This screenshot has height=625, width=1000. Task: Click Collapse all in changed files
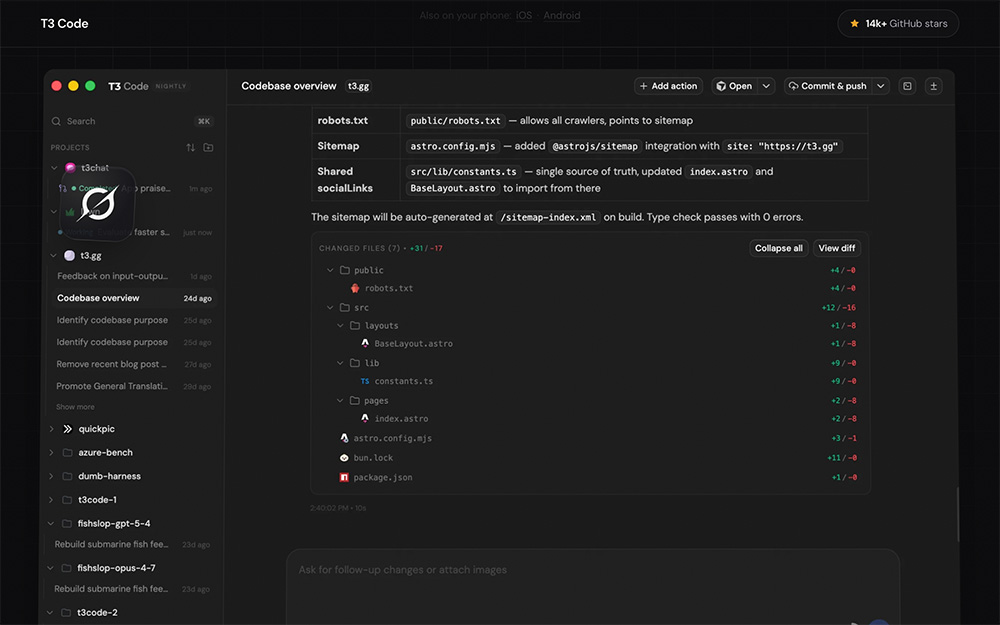(x=779, y=248)
